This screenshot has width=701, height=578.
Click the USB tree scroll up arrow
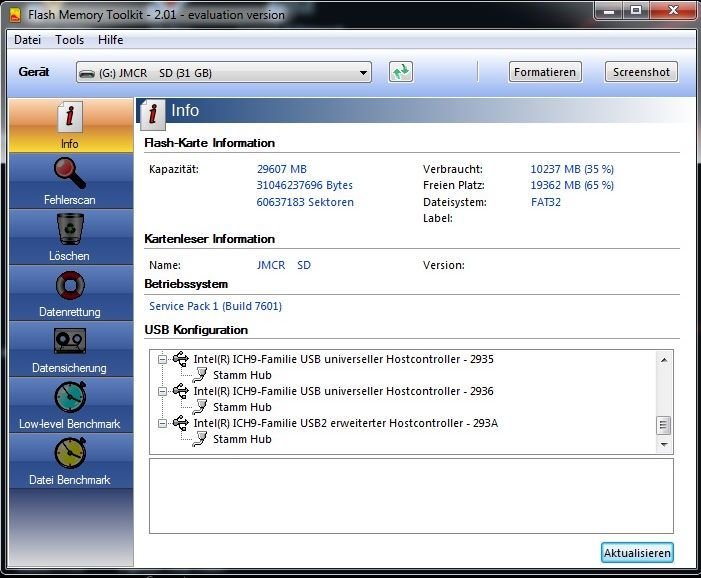click(664, 359)
